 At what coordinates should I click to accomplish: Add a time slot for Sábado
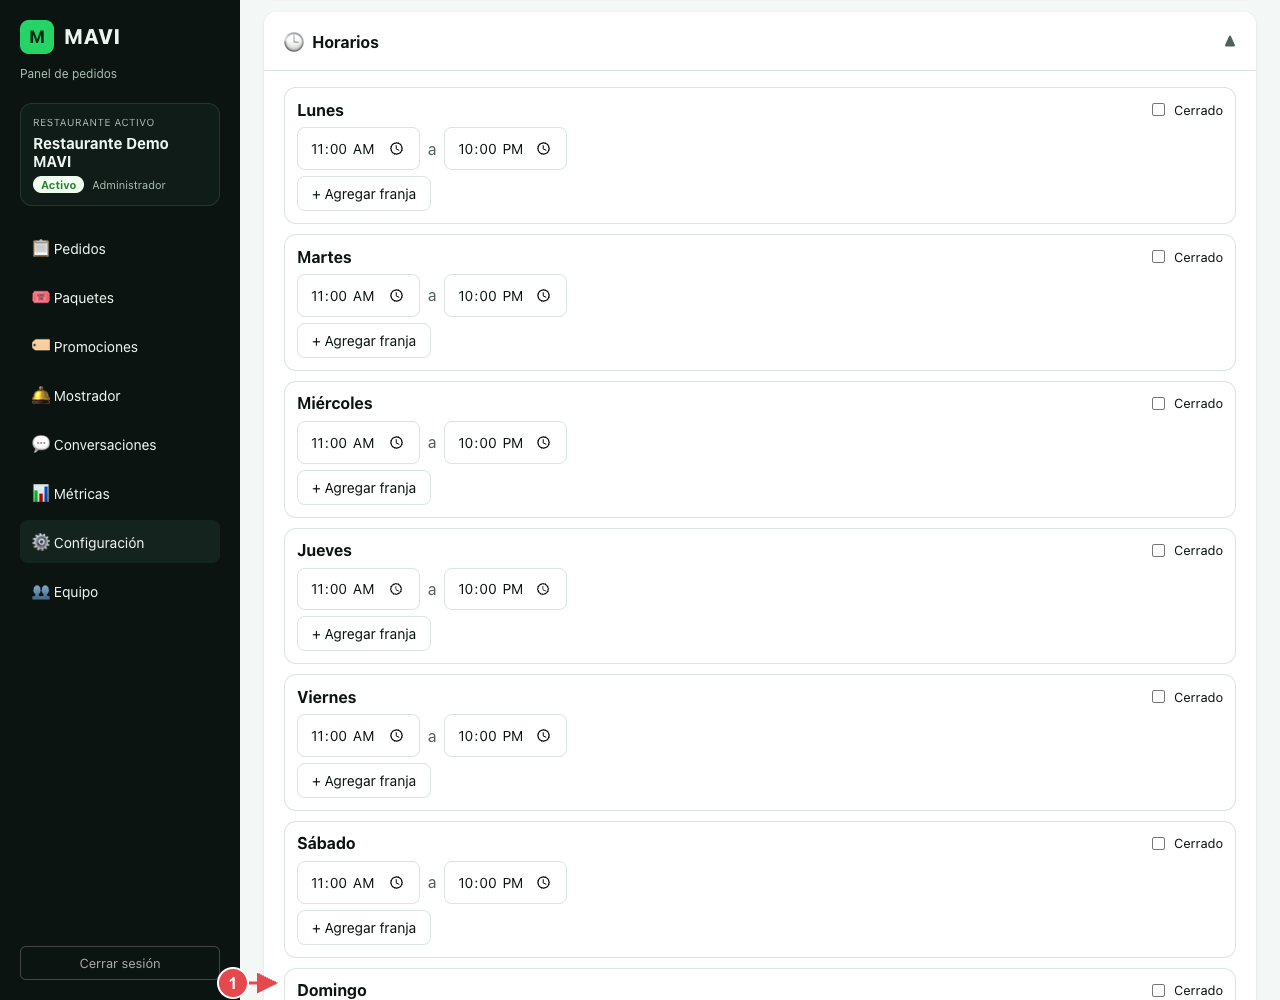pyautogui.click(x=364, y=928)
